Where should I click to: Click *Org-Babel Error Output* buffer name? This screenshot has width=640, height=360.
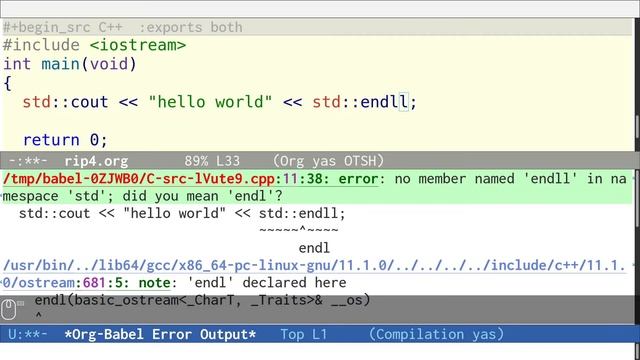[x=160, y=334]
